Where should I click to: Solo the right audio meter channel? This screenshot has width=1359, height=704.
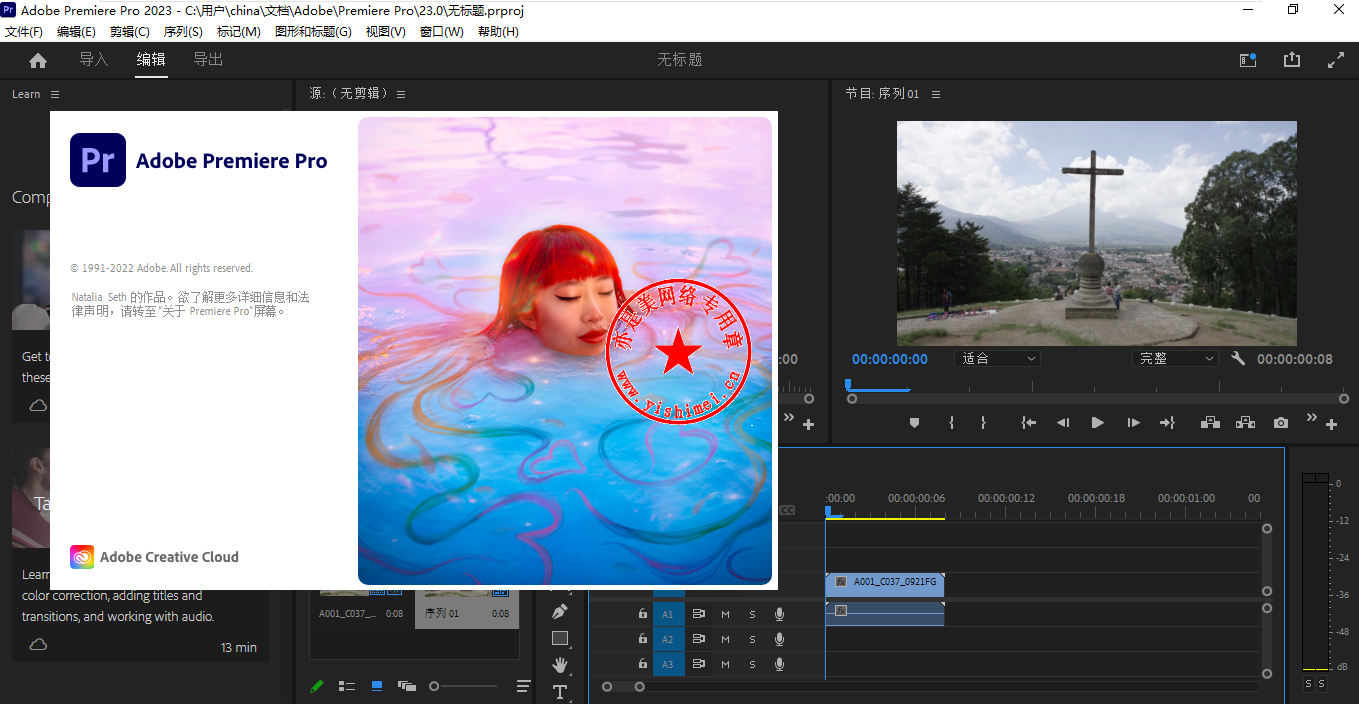1321,684
